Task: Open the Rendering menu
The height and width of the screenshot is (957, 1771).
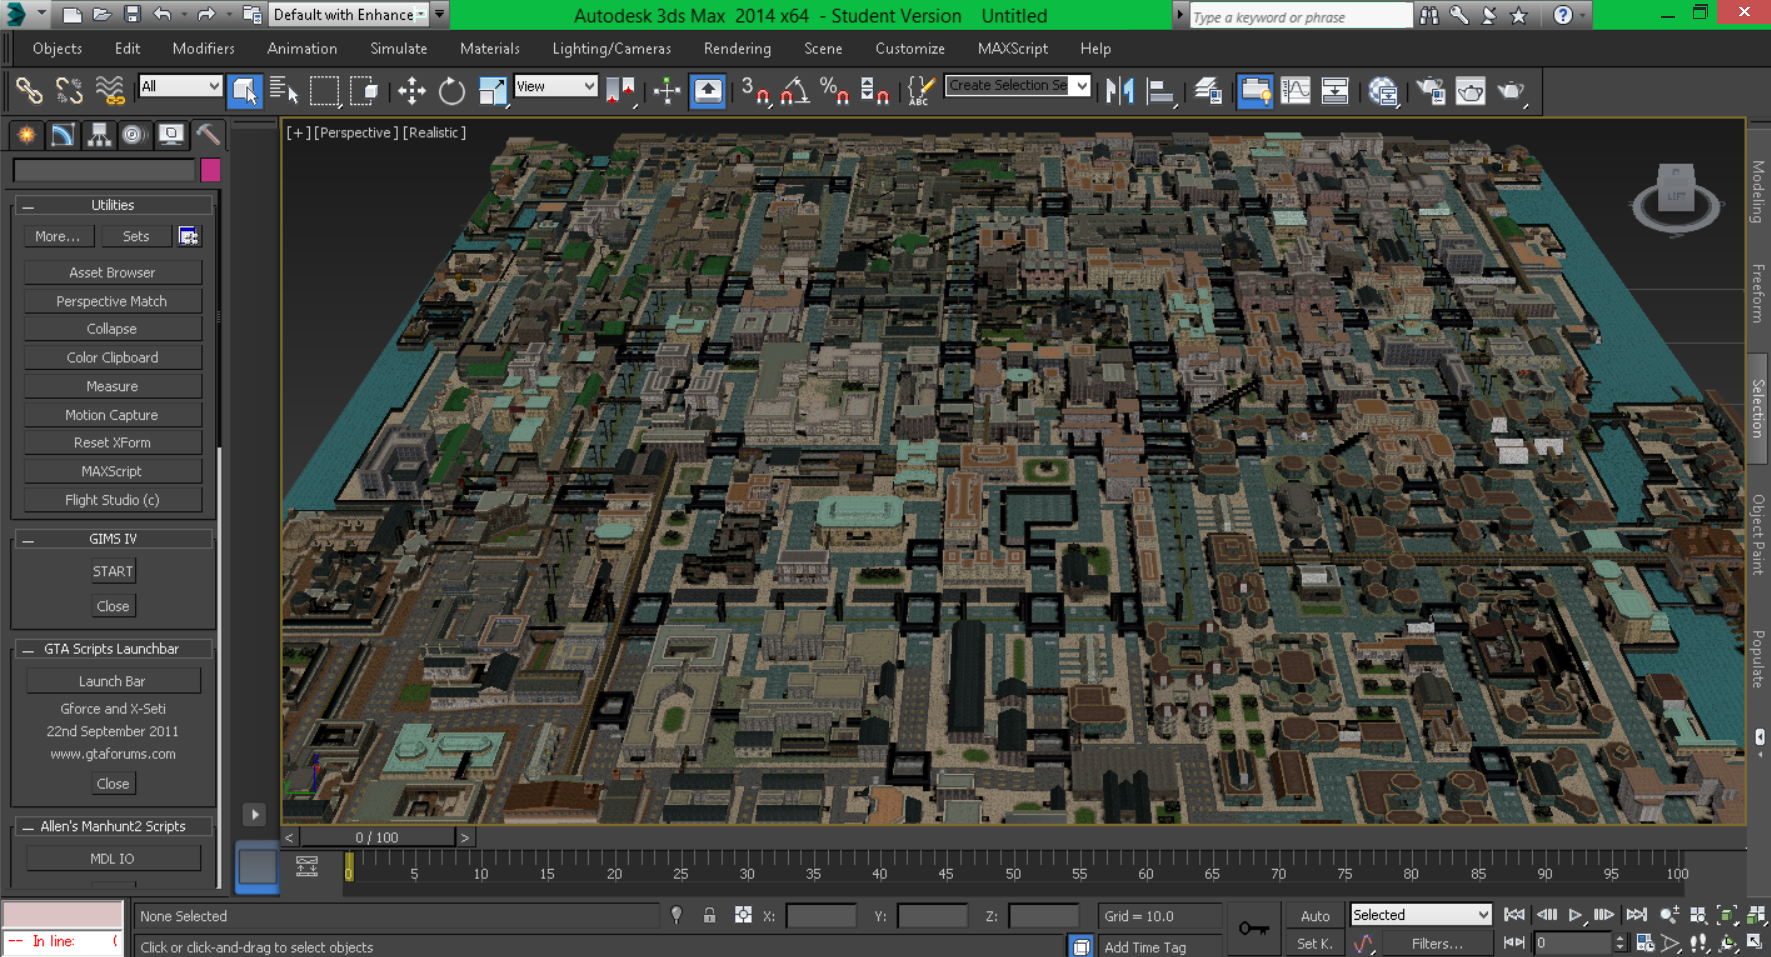Action: pyautogui.click(x=737, y=48)
